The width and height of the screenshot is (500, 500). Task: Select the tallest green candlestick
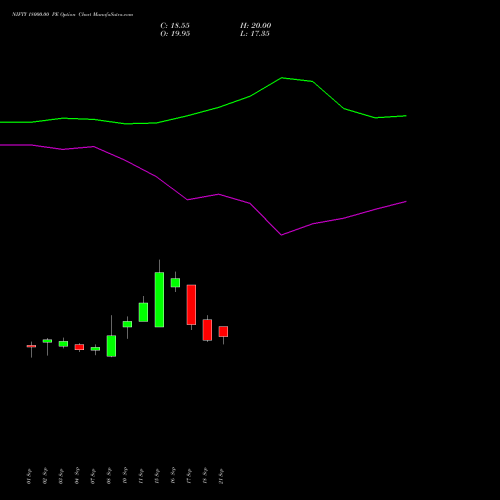tap(159, 299)
